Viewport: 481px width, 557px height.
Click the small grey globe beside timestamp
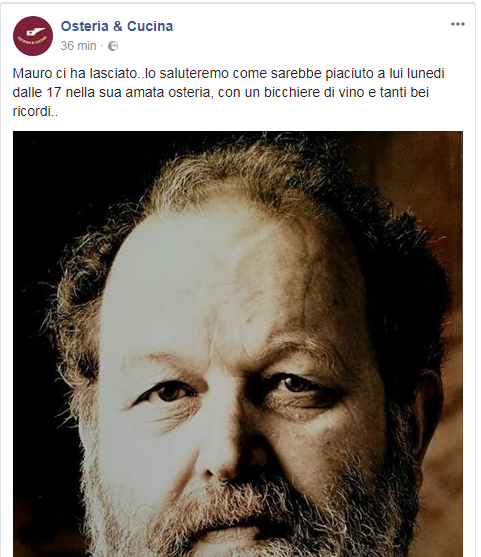tap(113, 46)
